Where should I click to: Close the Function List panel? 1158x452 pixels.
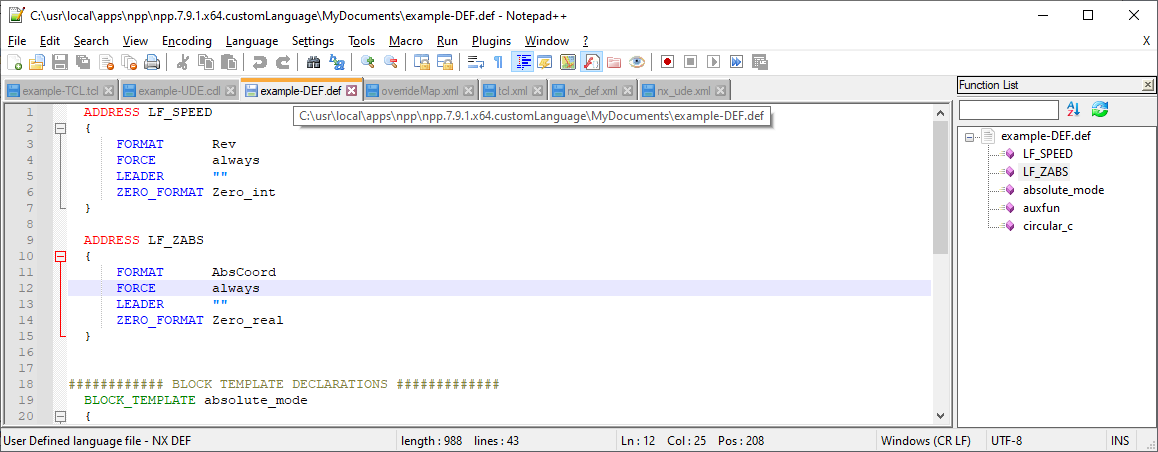click(1148, 85)
